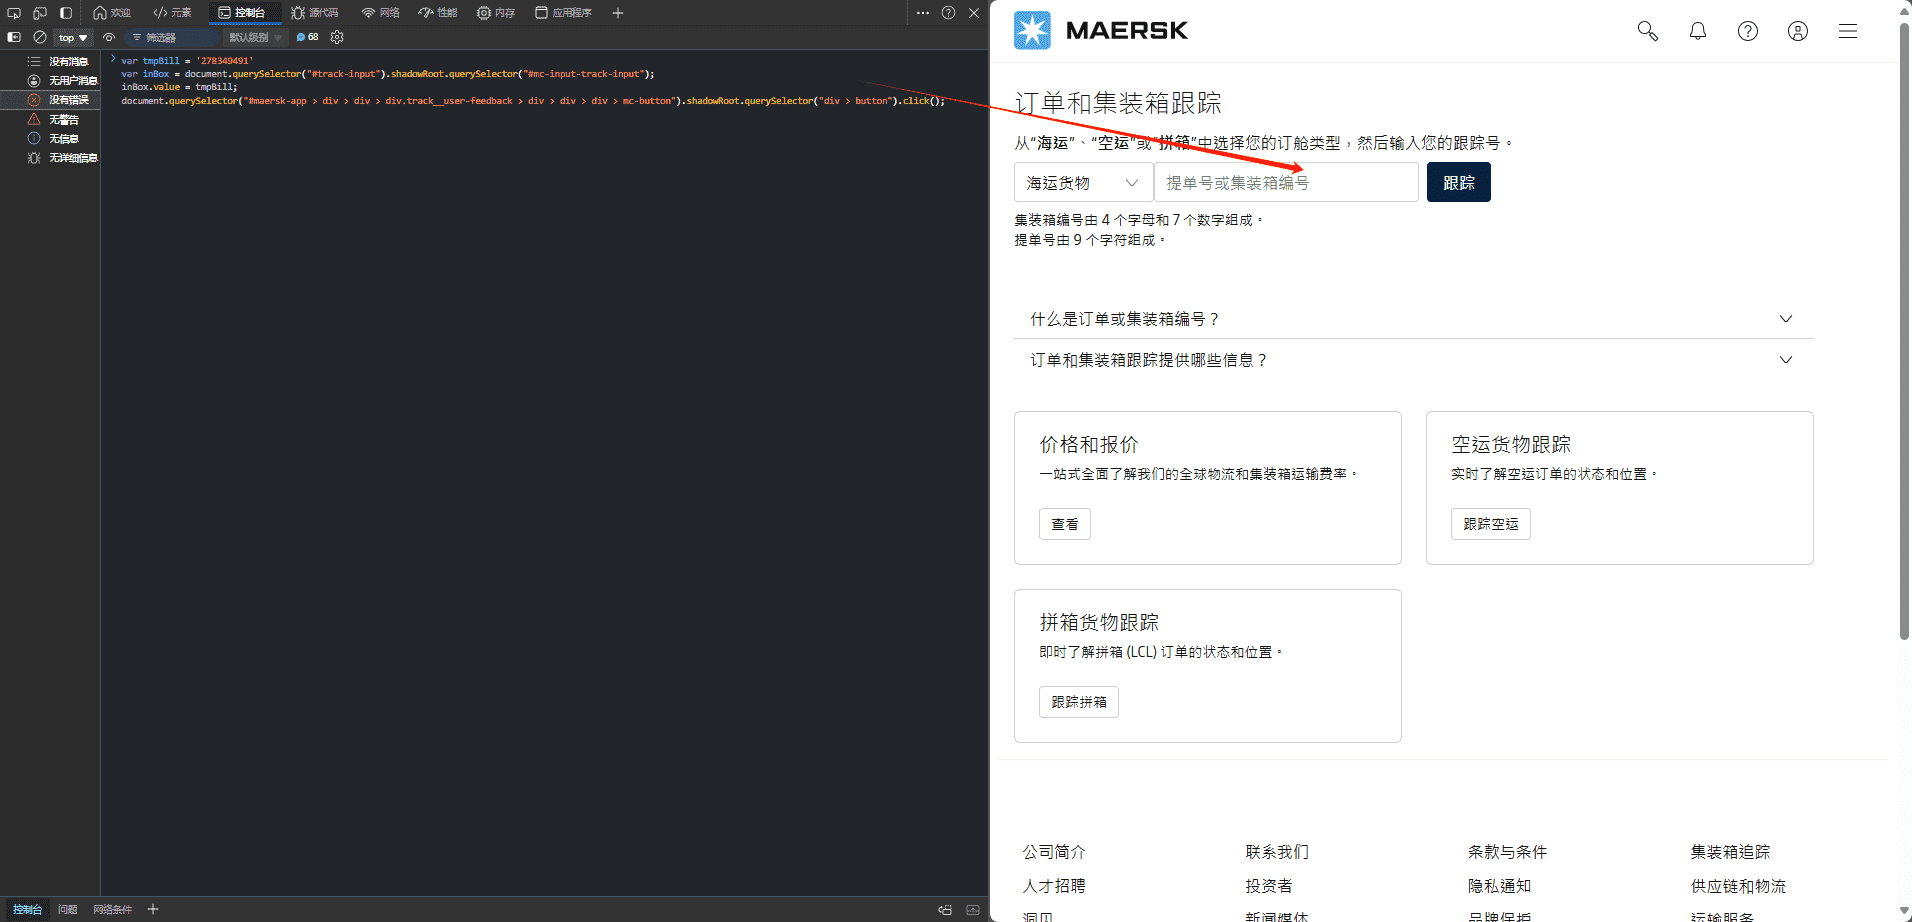Close the DevTools panel
The height and width of the screenshot is (922, 1912).
click(x=974, y=13)
